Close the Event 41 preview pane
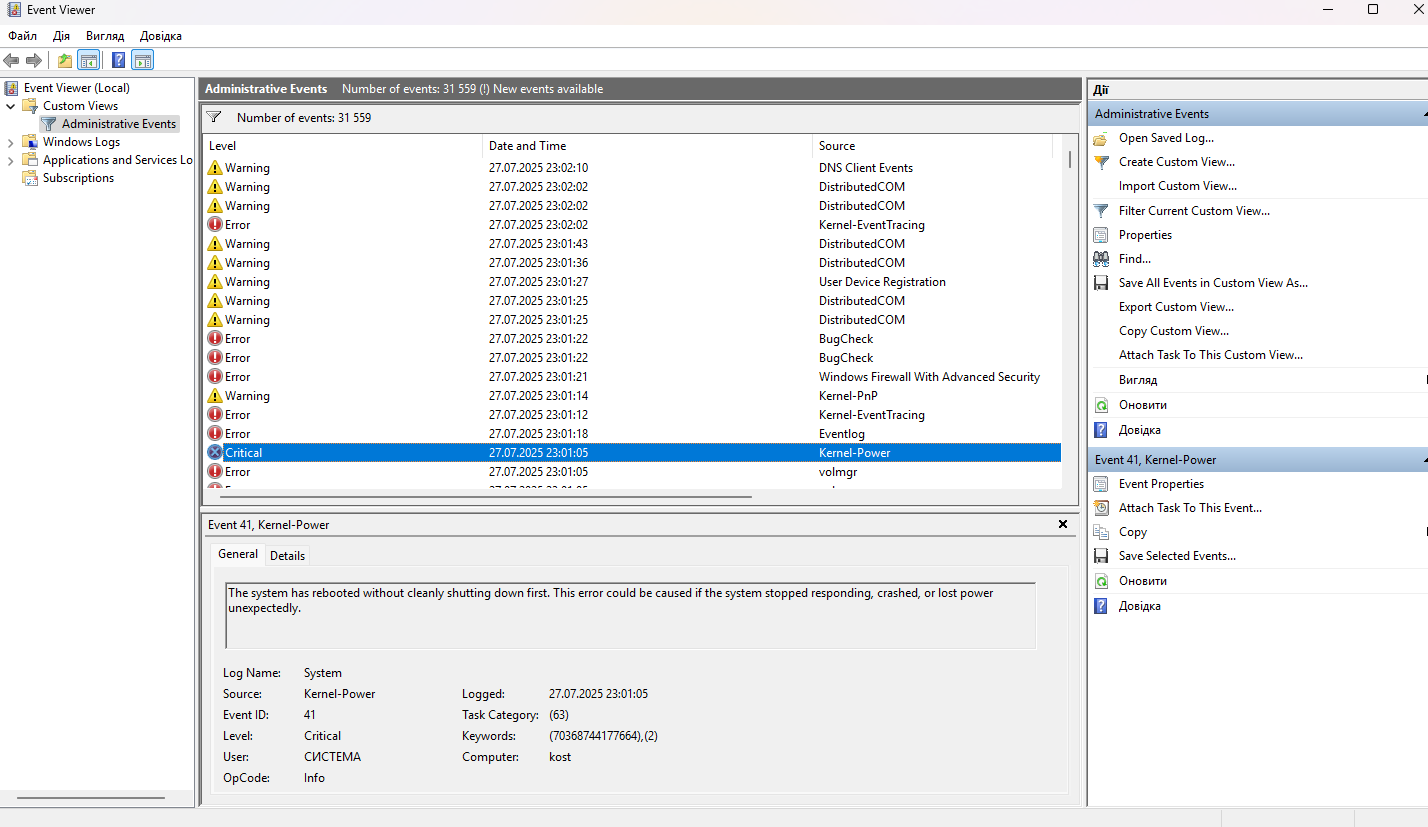The width and height of the screenshot is (1428, 827). point(1063,524)
